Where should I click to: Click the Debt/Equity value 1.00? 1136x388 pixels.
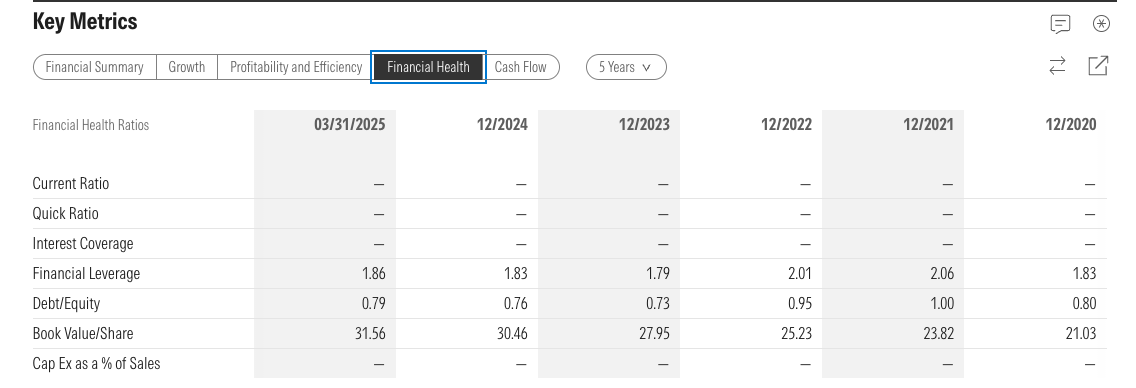940,303
